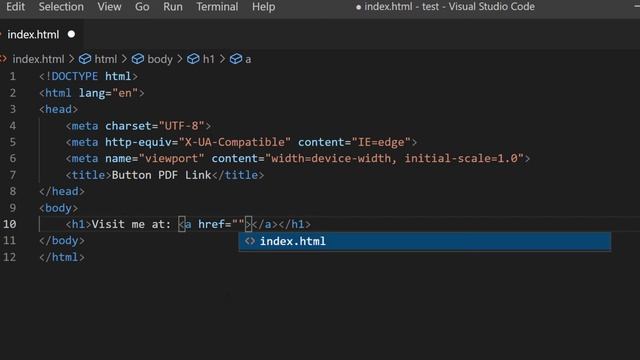Place cursor inside the empty href quotes
Image resolution: width=640 pixels, height=360 pixels.
(x=238, y=224)
